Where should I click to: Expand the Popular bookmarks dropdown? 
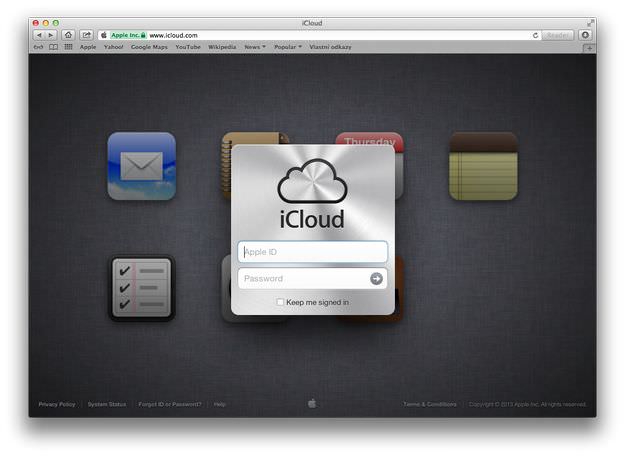pyautogui.click(x=288, y=47)
